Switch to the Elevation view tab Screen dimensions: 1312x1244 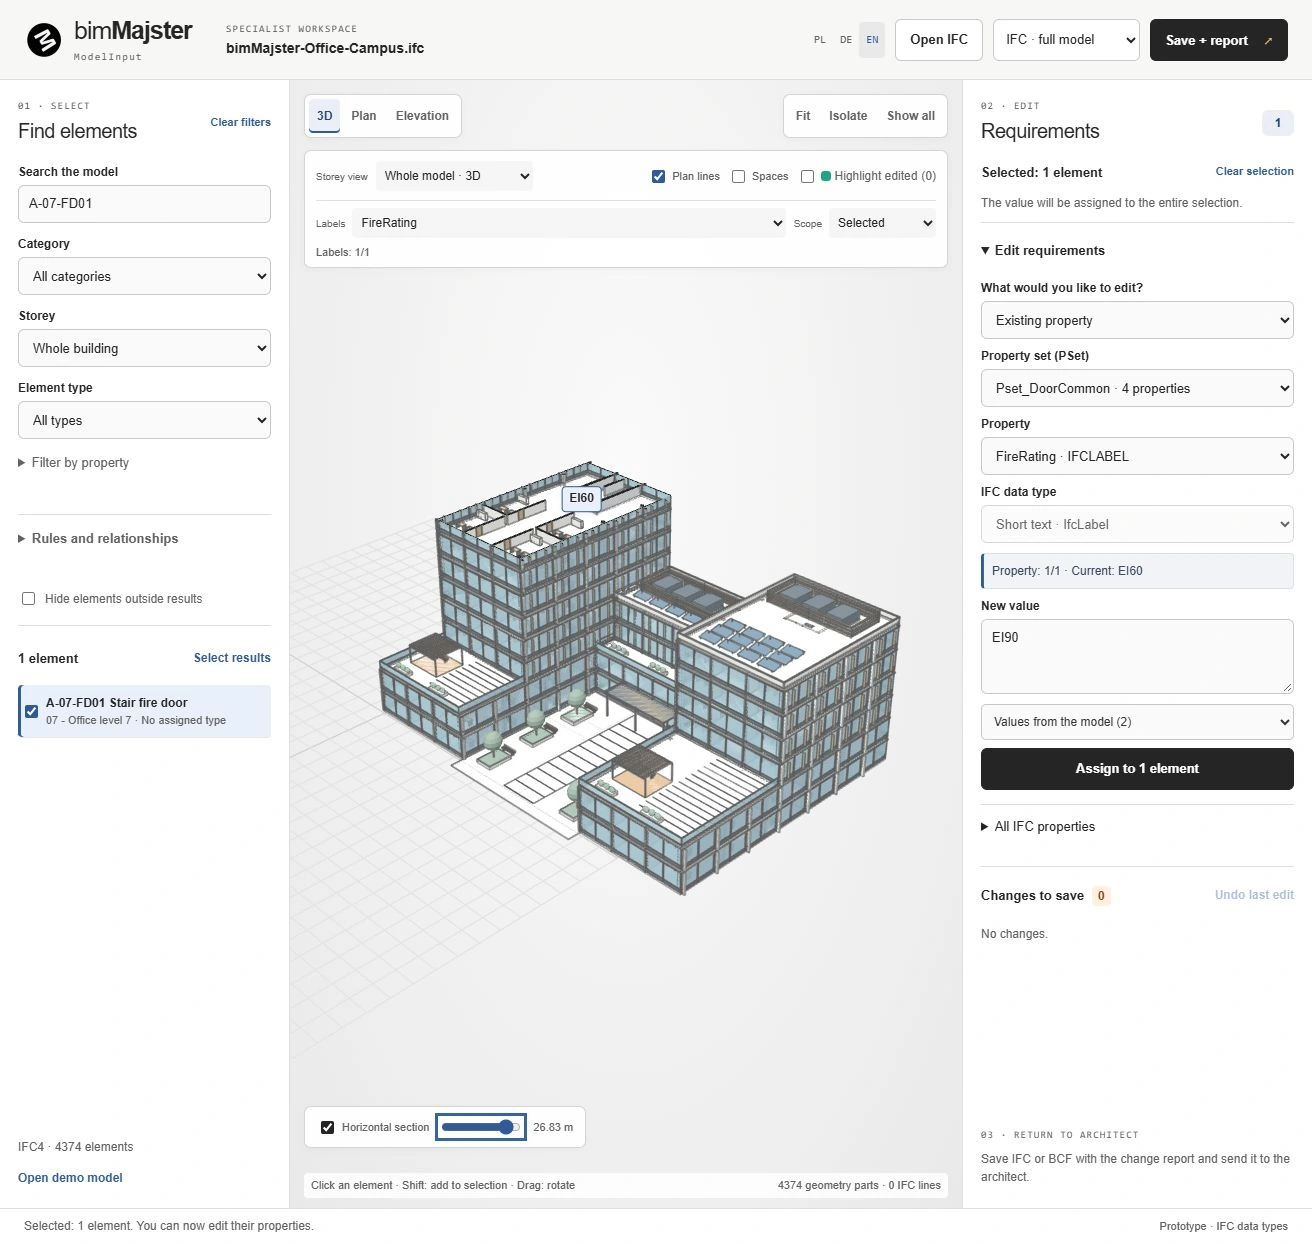[422, 116]
